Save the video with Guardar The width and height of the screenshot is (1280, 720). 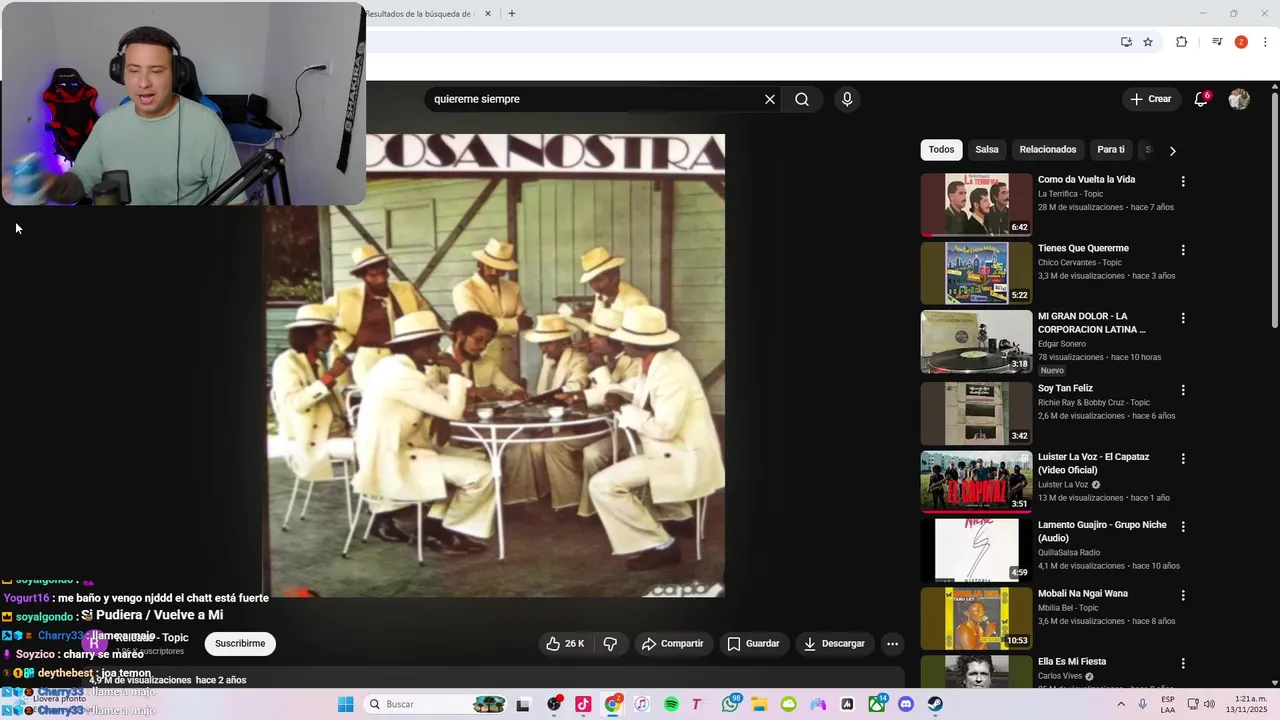(753, 644)
